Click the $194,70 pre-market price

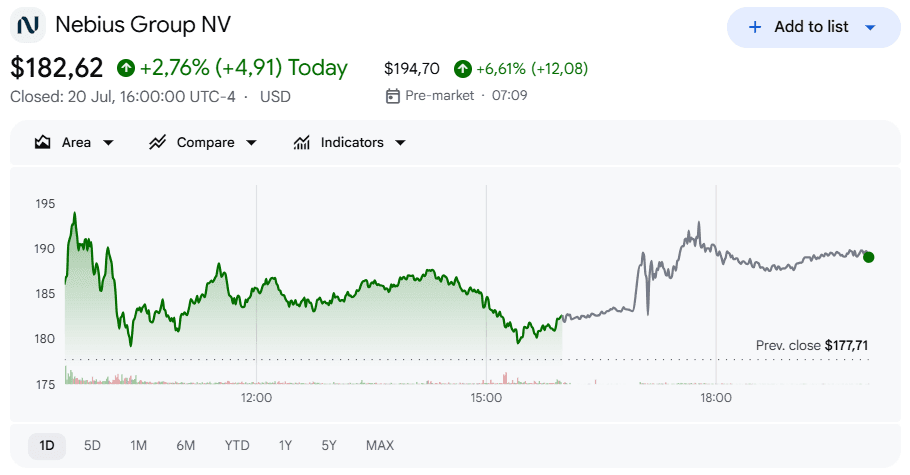click(411, 69)
